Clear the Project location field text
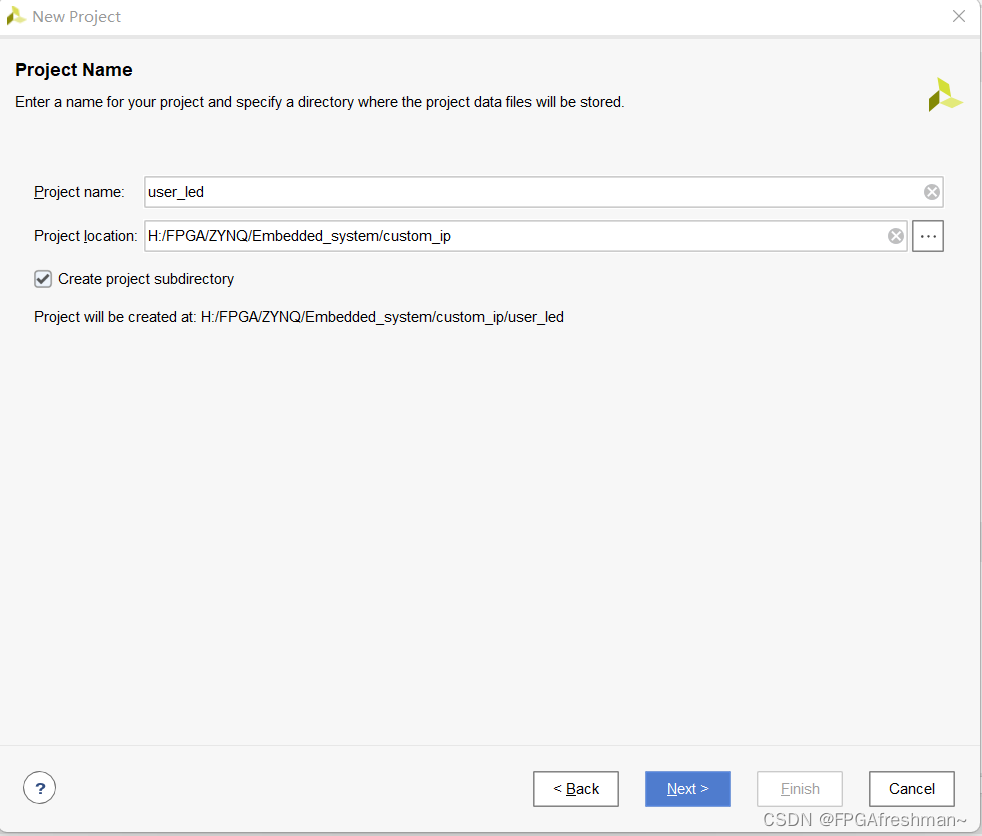 pyautogui.click(x=895, y=236)
